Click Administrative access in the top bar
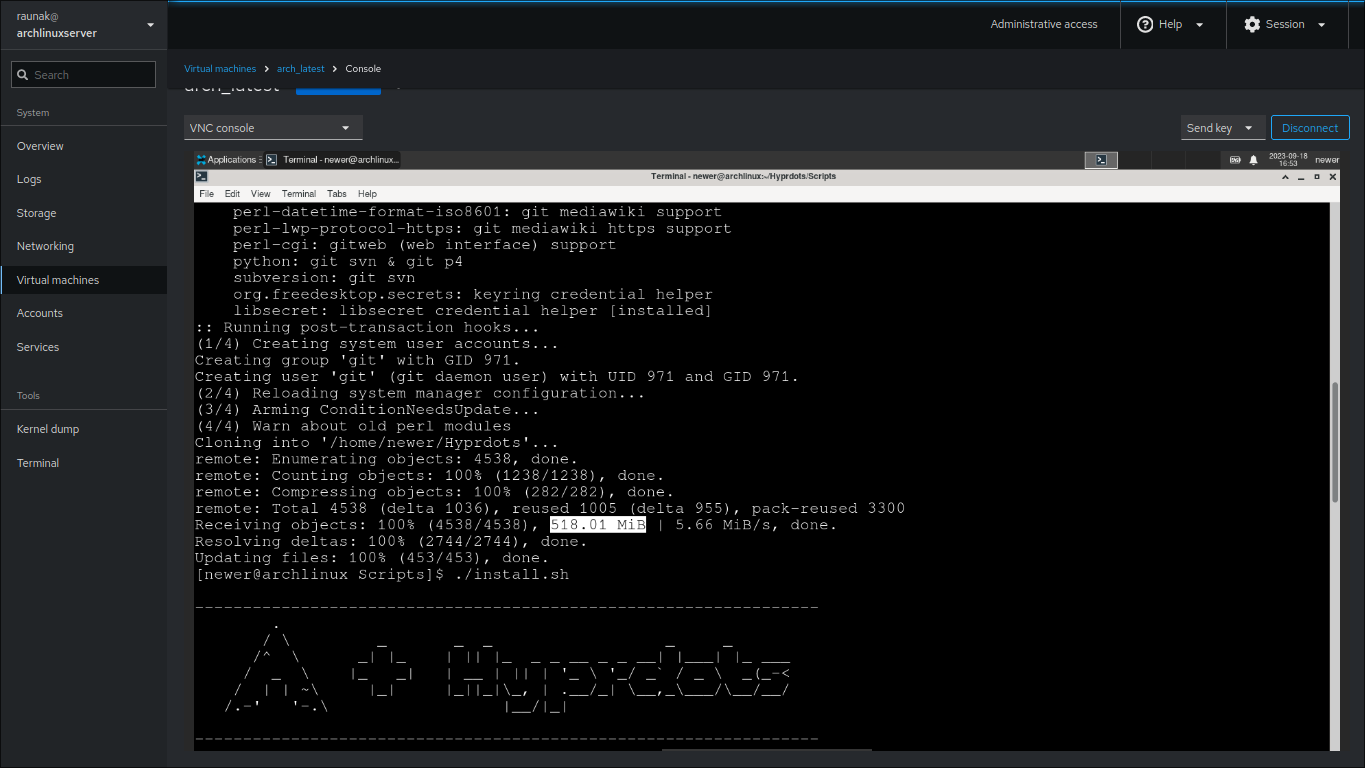1365x768 pixels. (1044, 24)
